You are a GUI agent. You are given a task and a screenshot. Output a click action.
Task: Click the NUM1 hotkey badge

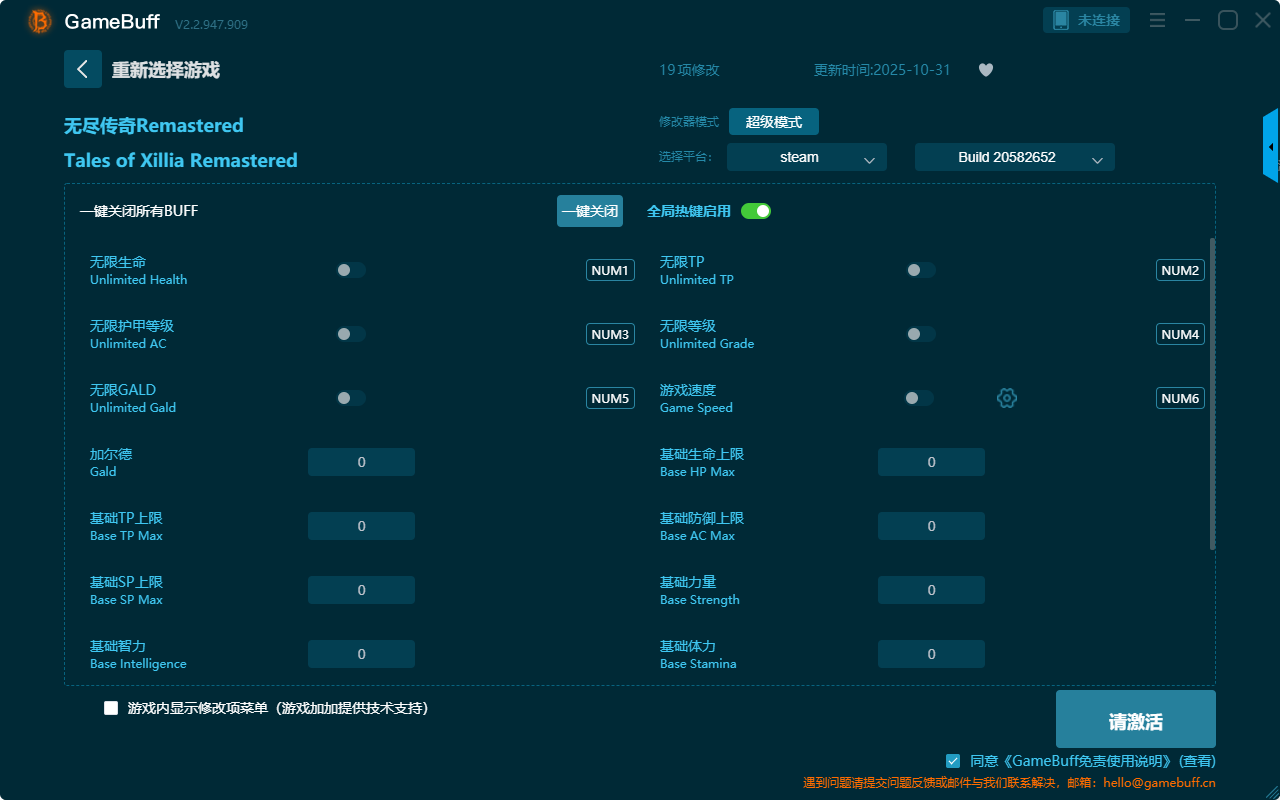point(610,270)
